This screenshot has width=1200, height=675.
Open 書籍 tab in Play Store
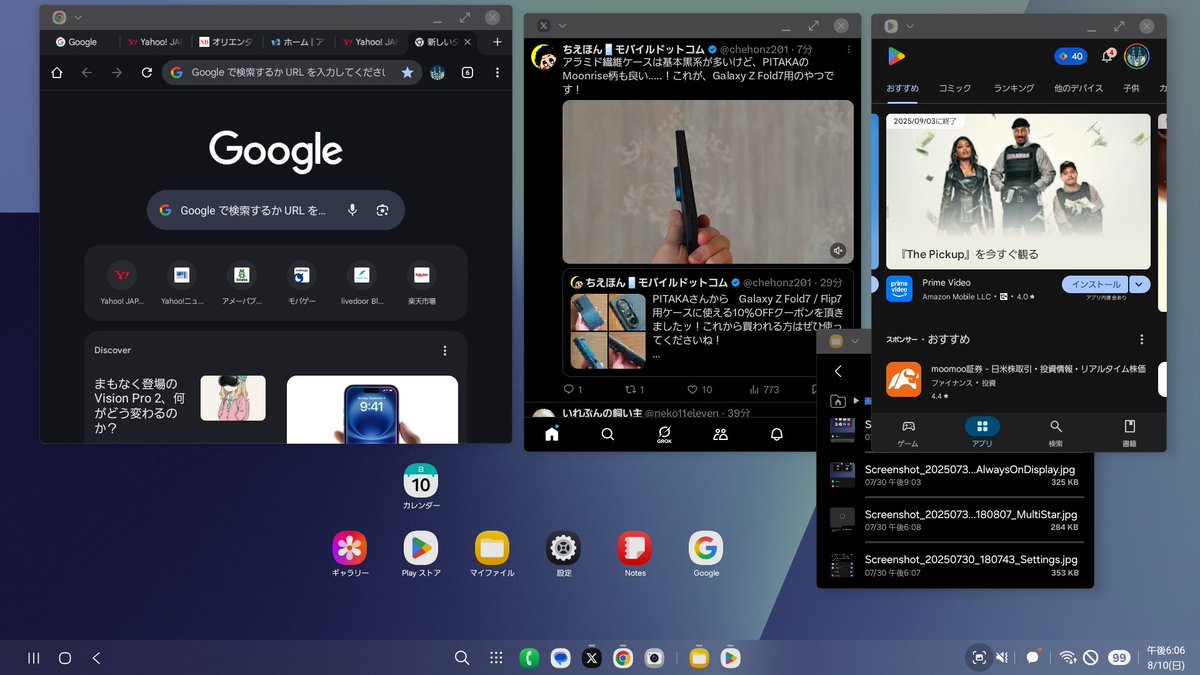(x=1129, y=432)
